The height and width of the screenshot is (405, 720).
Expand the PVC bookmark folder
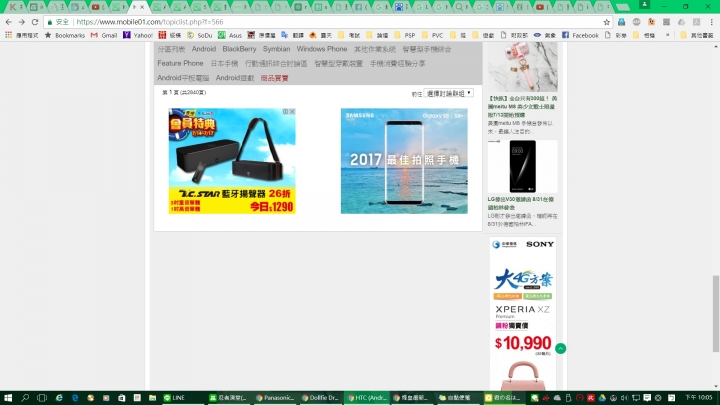433,35
